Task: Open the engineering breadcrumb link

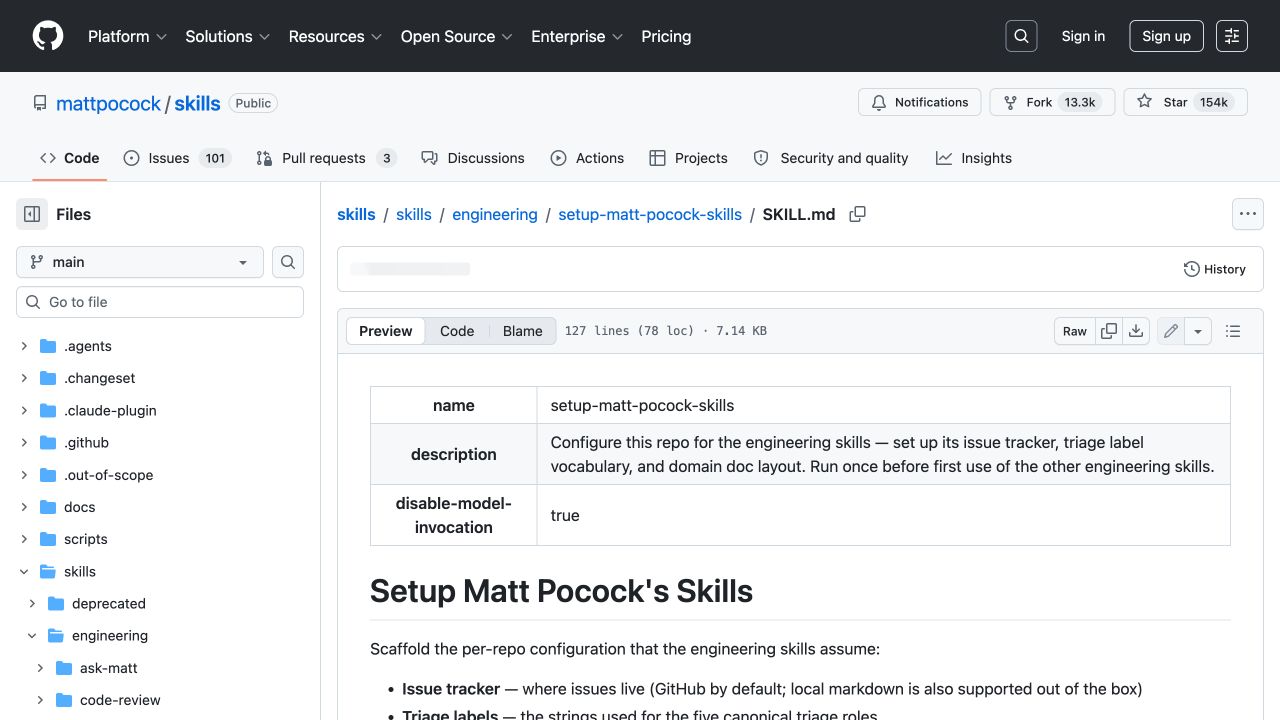Action: (x=495, y=214)
